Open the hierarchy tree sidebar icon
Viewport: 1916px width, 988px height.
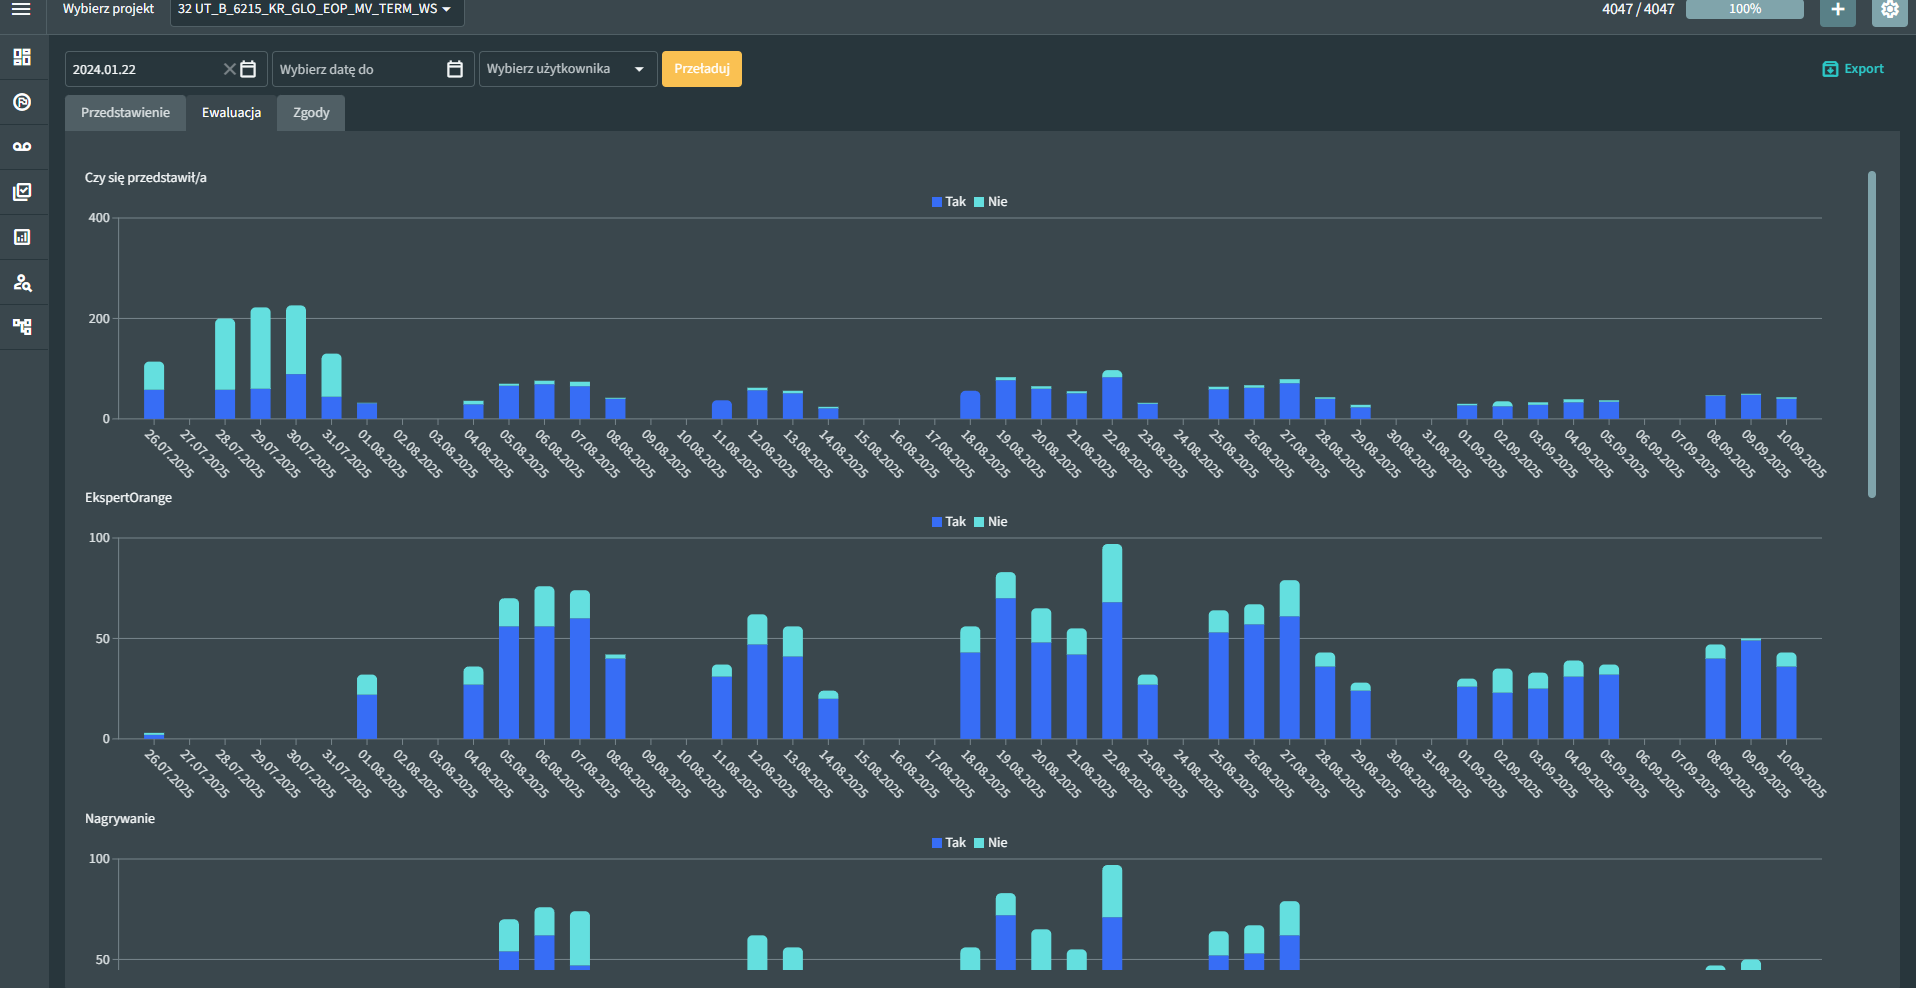click(x=22, y=327)
